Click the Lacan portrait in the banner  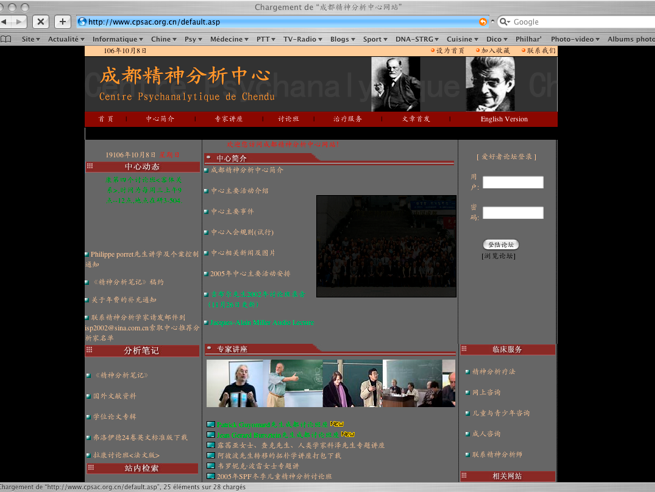490,84
